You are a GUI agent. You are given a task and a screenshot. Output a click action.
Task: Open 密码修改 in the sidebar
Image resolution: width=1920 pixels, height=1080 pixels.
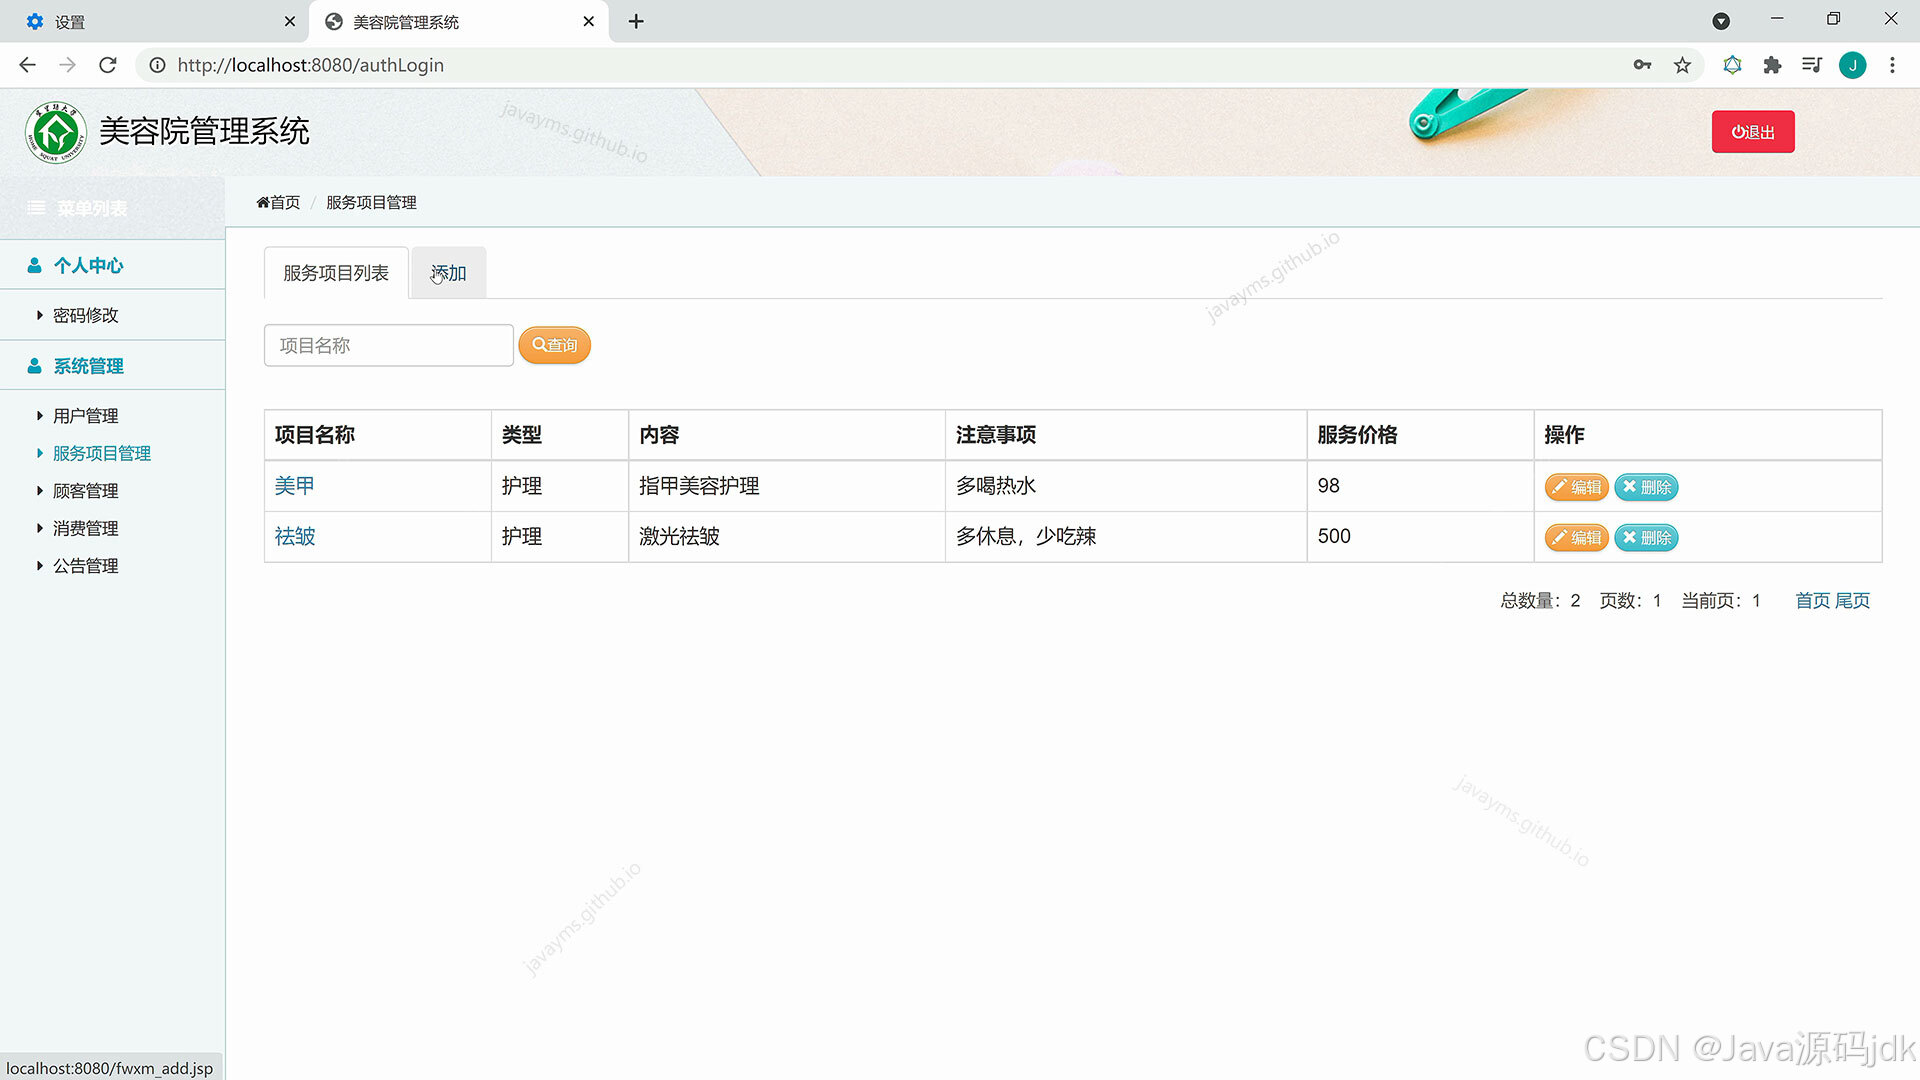point(85,315)
